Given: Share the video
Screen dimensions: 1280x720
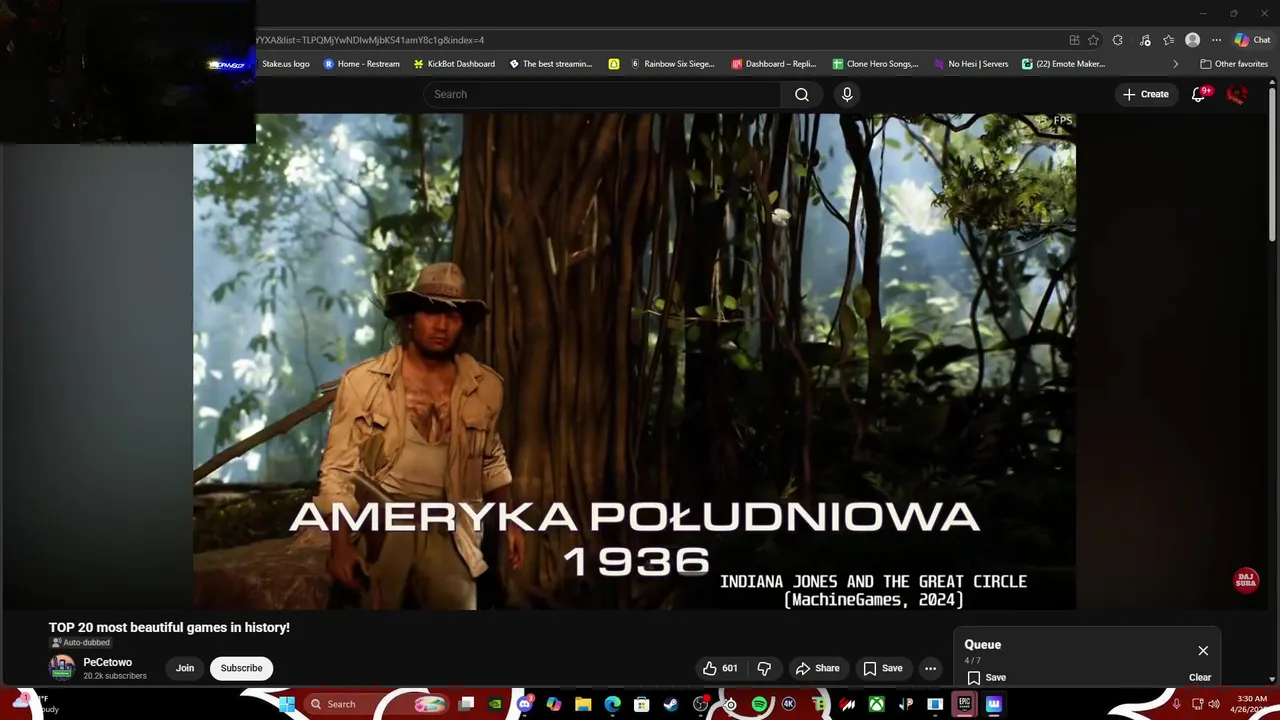Looking at the screenshot, I should pos(817,668).
